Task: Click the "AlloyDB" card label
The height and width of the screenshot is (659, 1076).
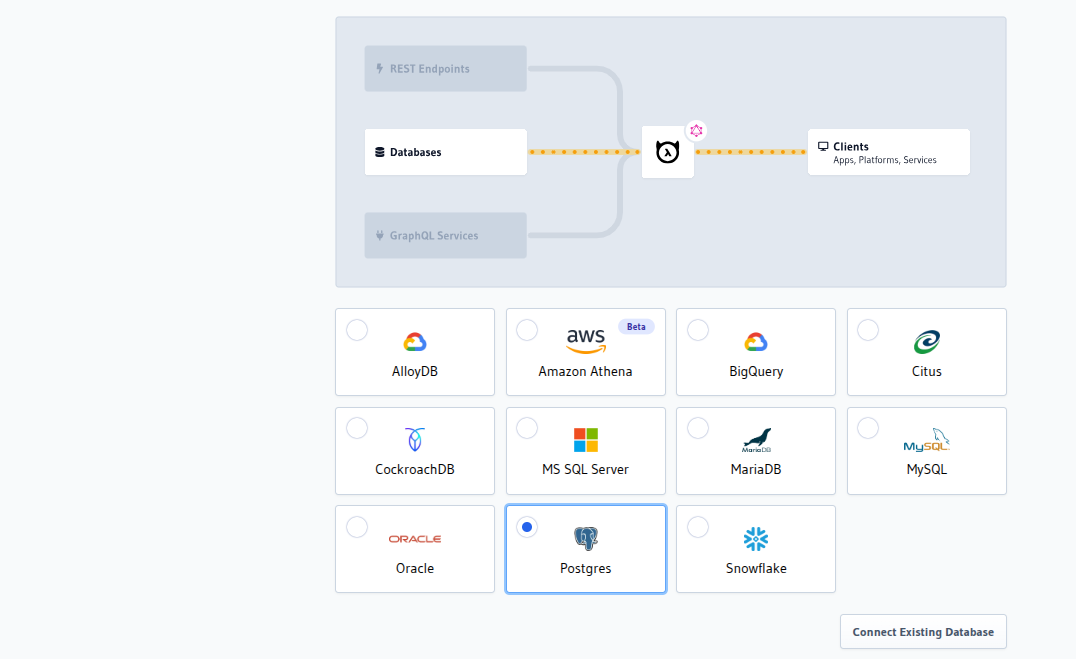Action: (x=414, y=371)
